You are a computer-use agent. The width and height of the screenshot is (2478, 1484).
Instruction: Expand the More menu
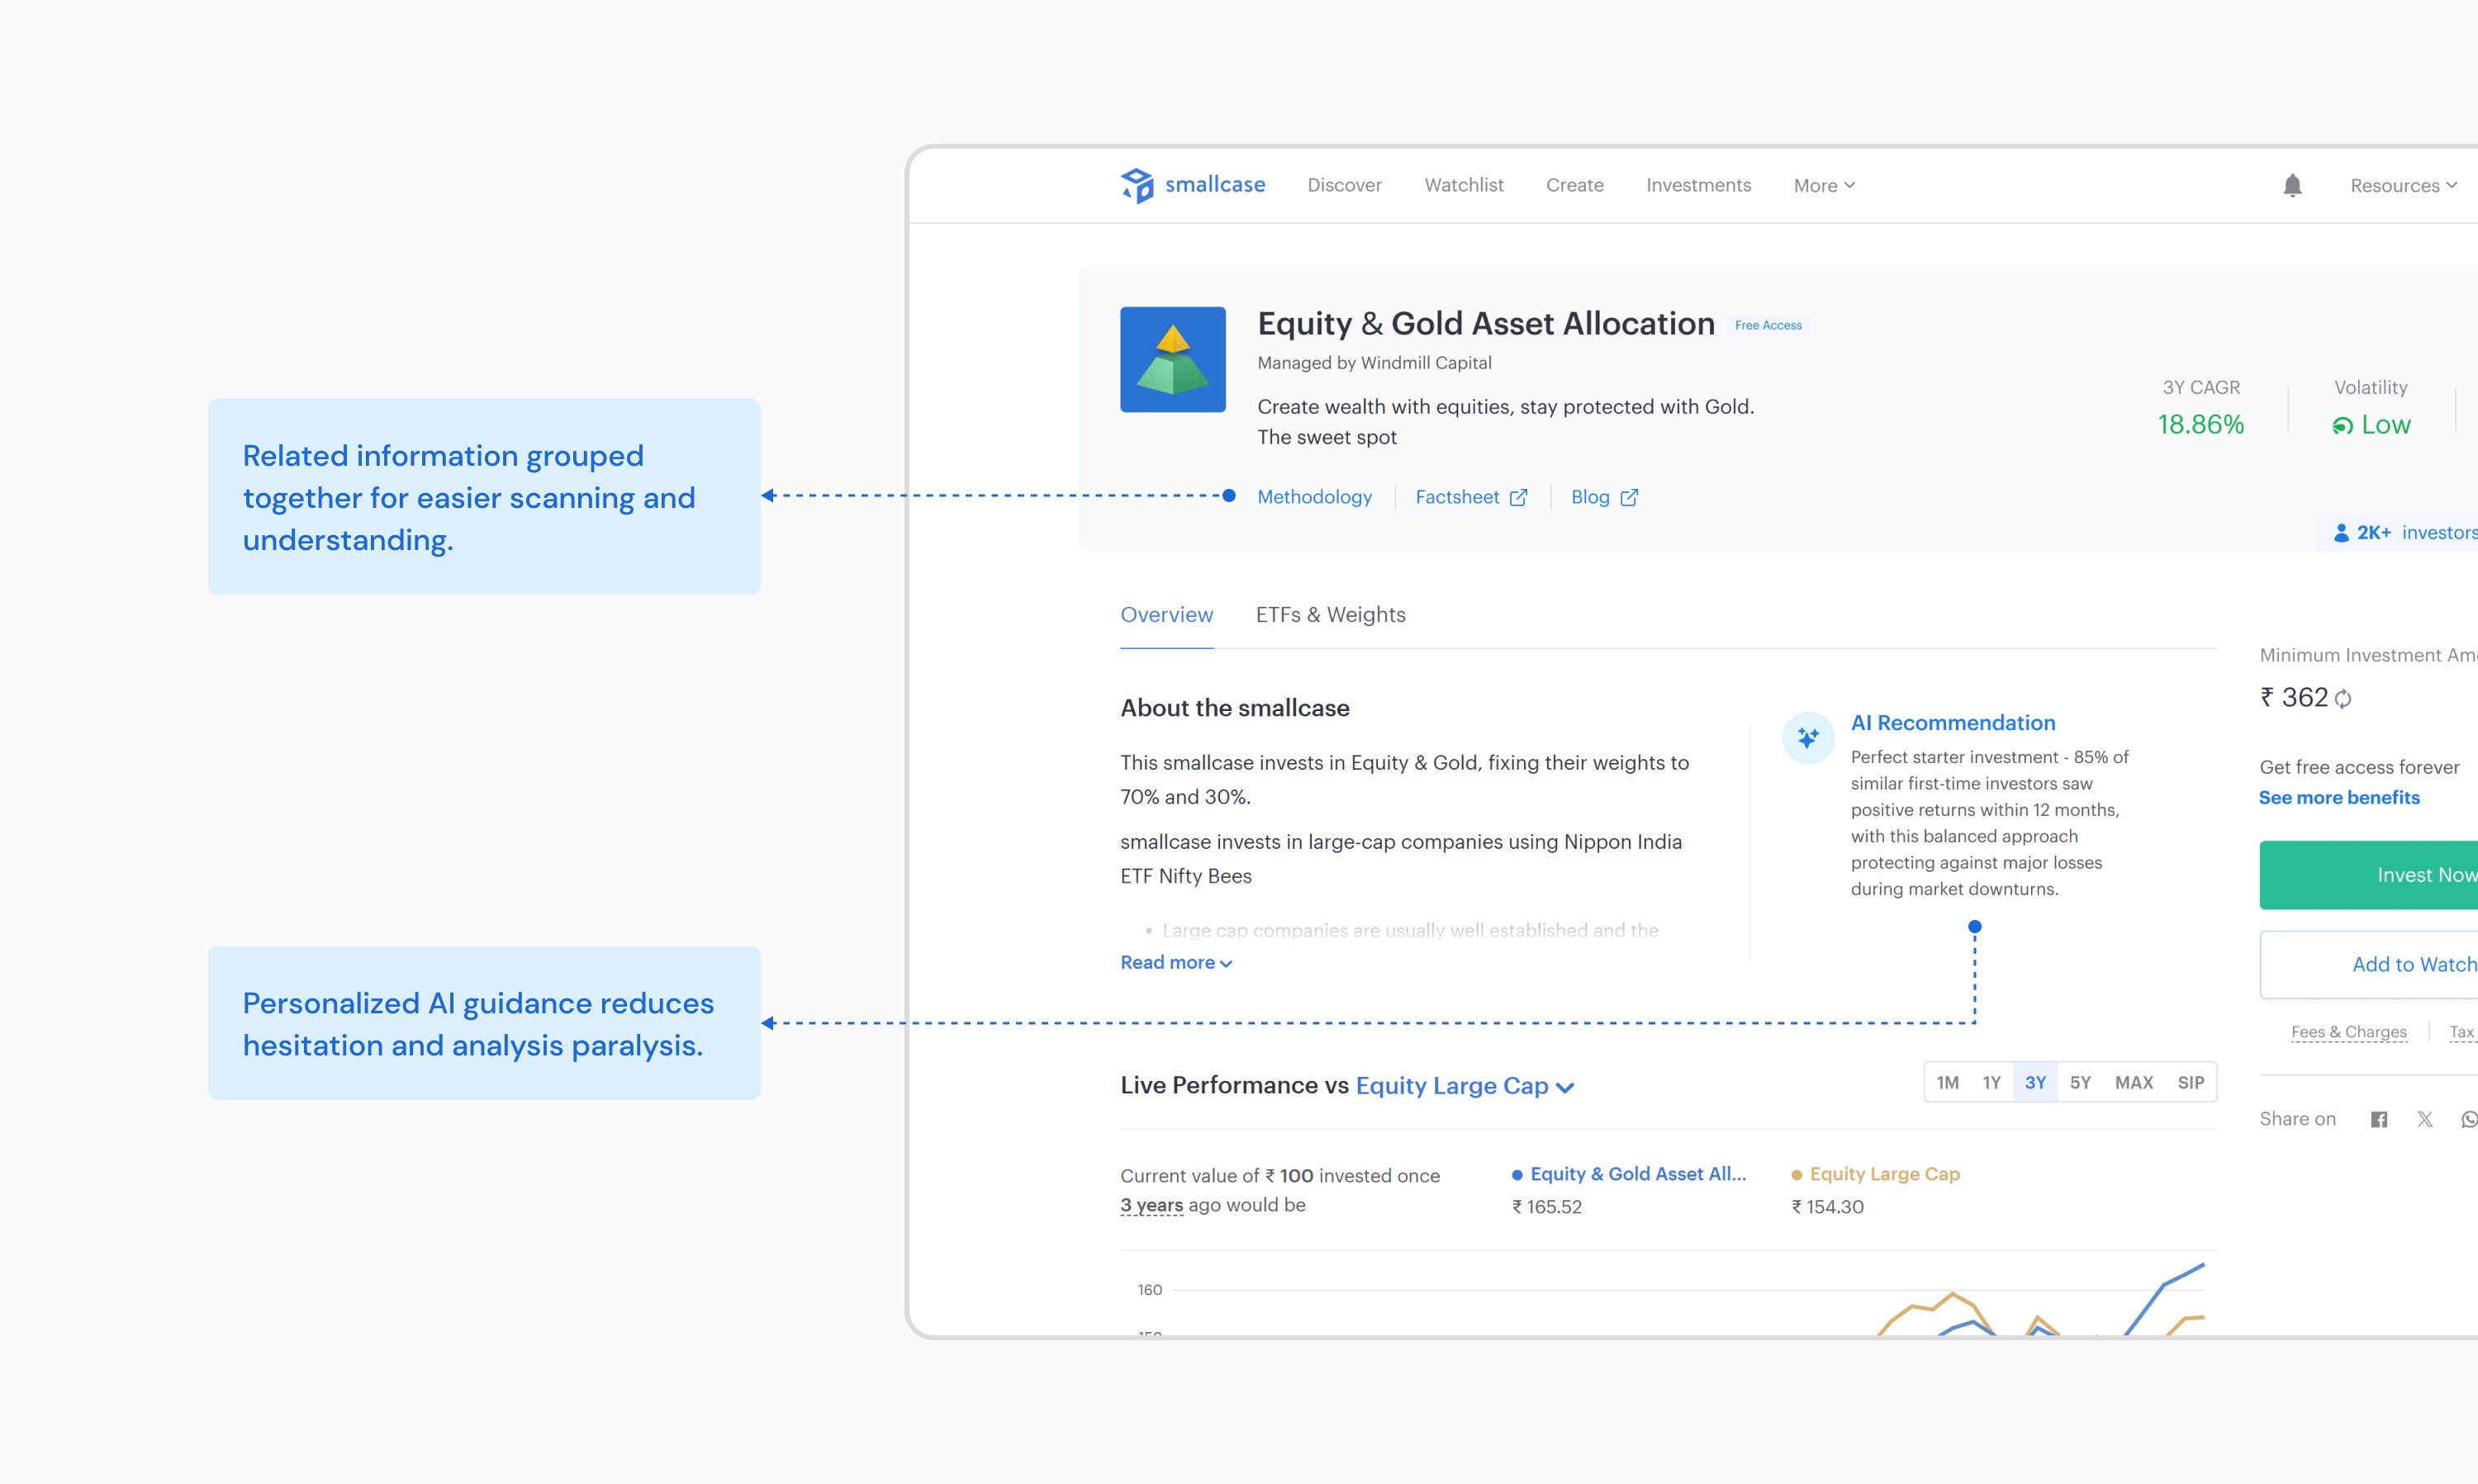coord(1824,186)
